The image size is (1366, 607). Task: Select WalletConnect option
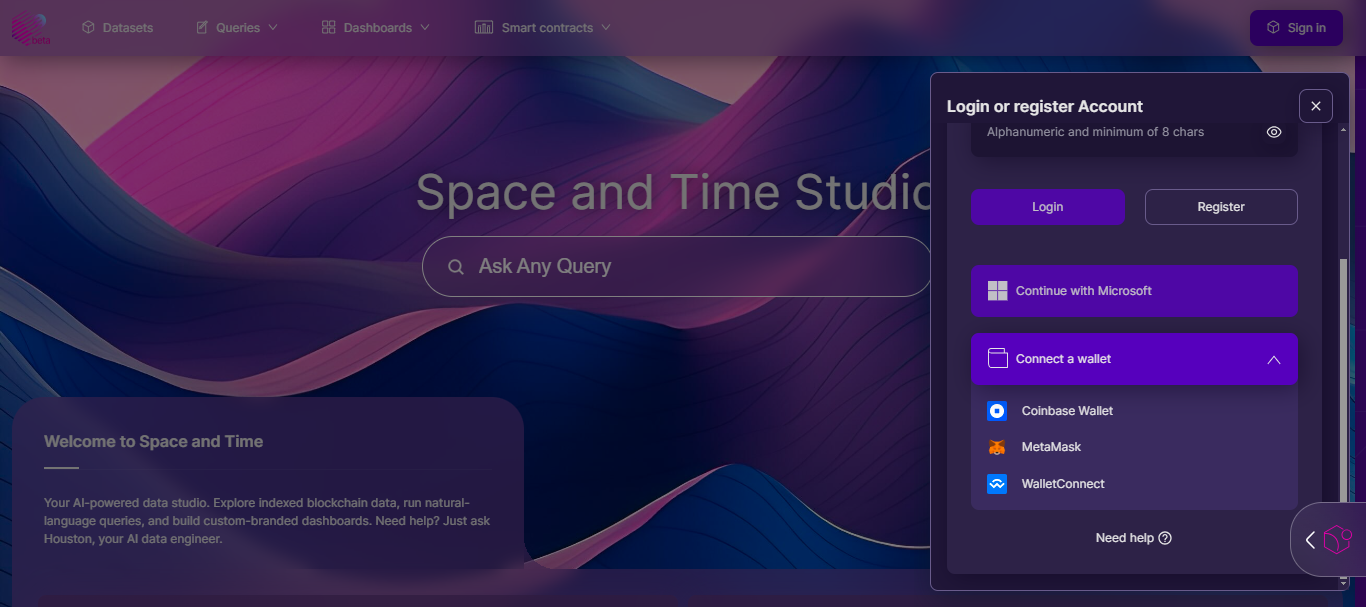click(1134, 484)
